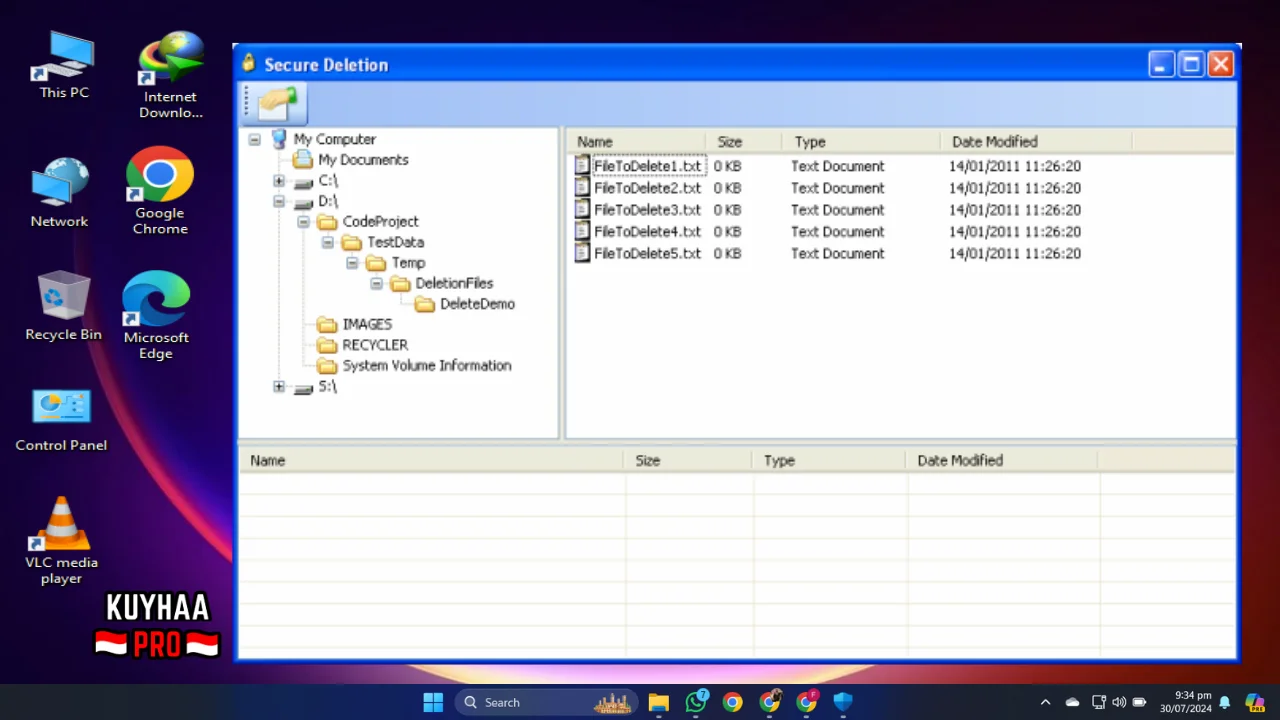
Task: Sort upper file list by Type column
Action: point(862,142)
